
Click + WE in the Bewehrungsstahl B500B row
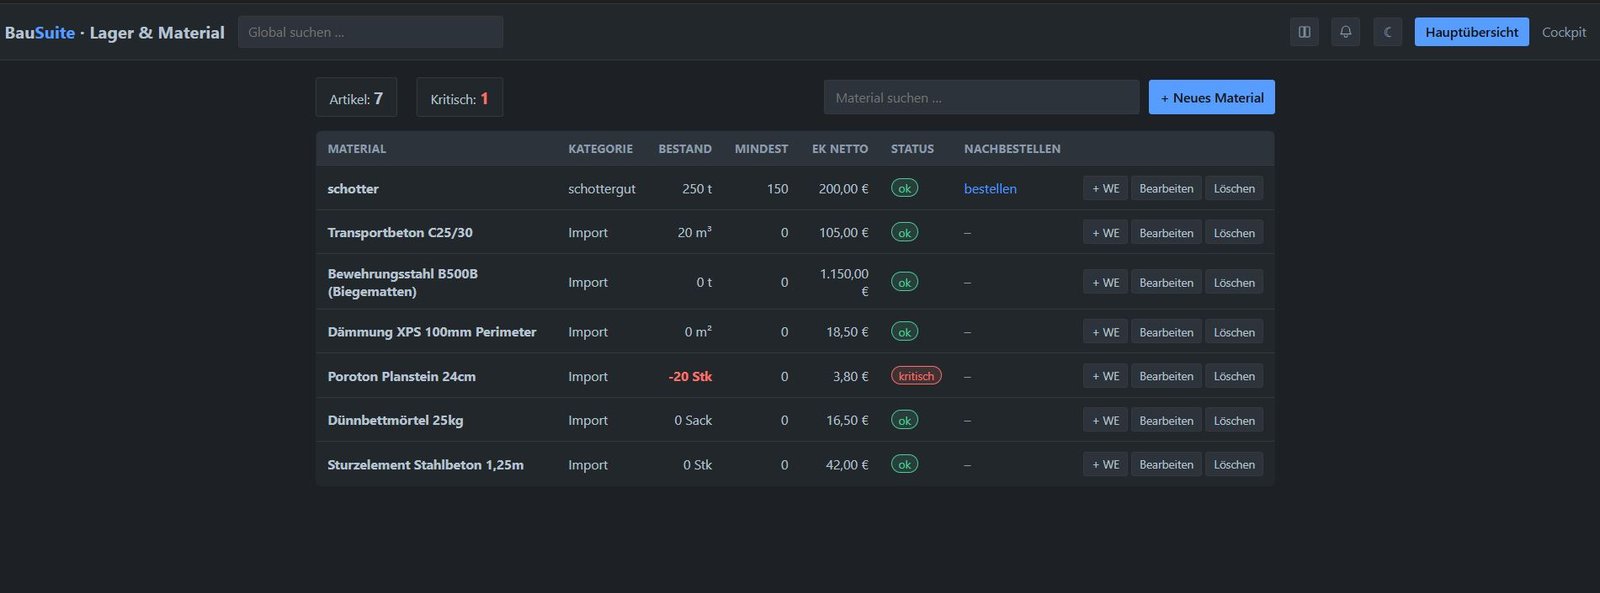[x=1106, y=283]
